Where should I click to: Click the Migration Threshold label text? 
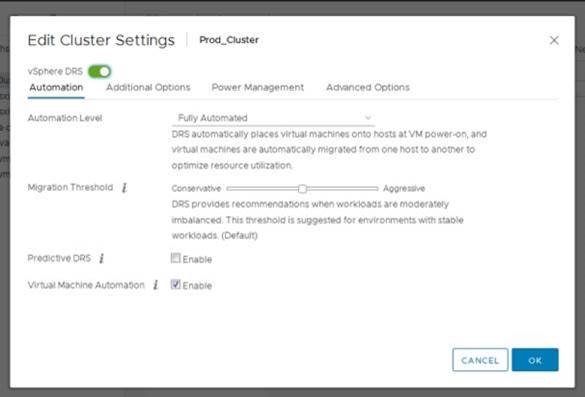(x=70, y=187)
